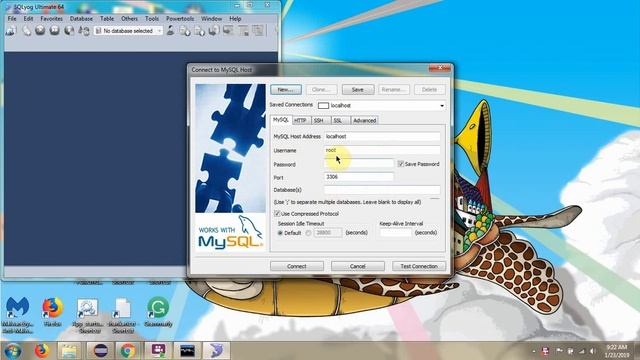This screenshot has height=360, width=640.
Task: Select the gear-image desktop shortcut
Action: point(87,315)
